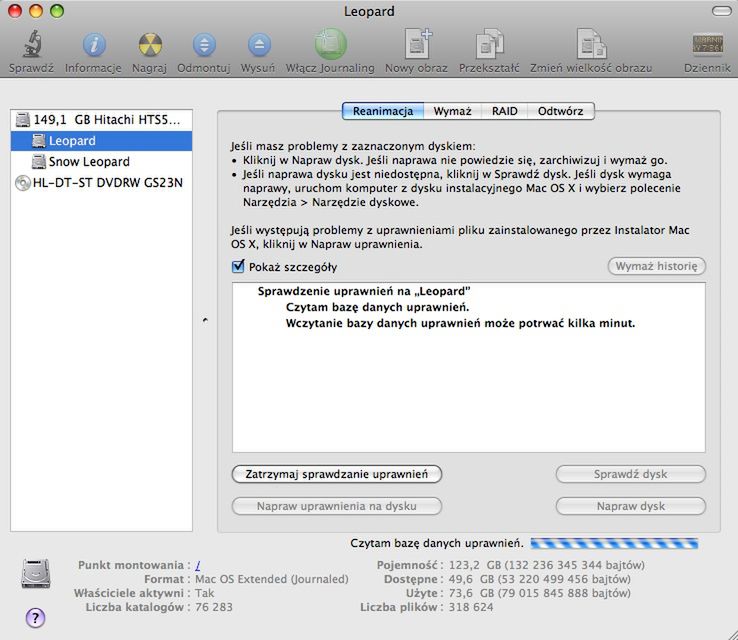Click the log line "Wczytanie bazy danych uprawnień może potrwać kilka minut."
Image resolution: width=738 pixels, height=640 pixels.
click(460, 323)
